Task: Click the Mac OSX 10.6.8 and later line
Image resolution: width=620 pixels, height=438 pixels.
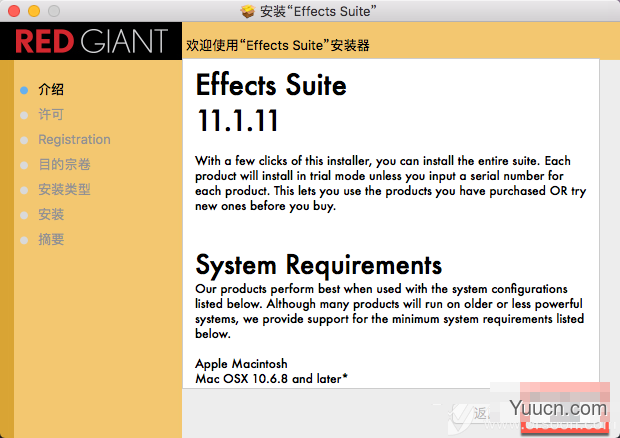Action: tap(271, 379)
